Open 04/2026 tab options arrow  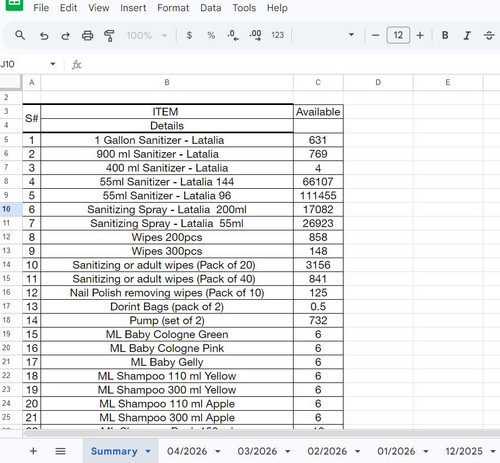point(218,451)
